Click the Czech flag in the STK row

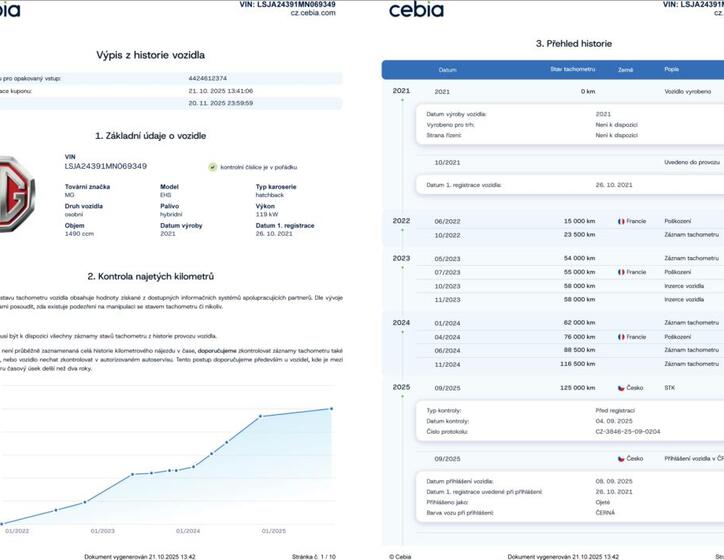point(621,387)
